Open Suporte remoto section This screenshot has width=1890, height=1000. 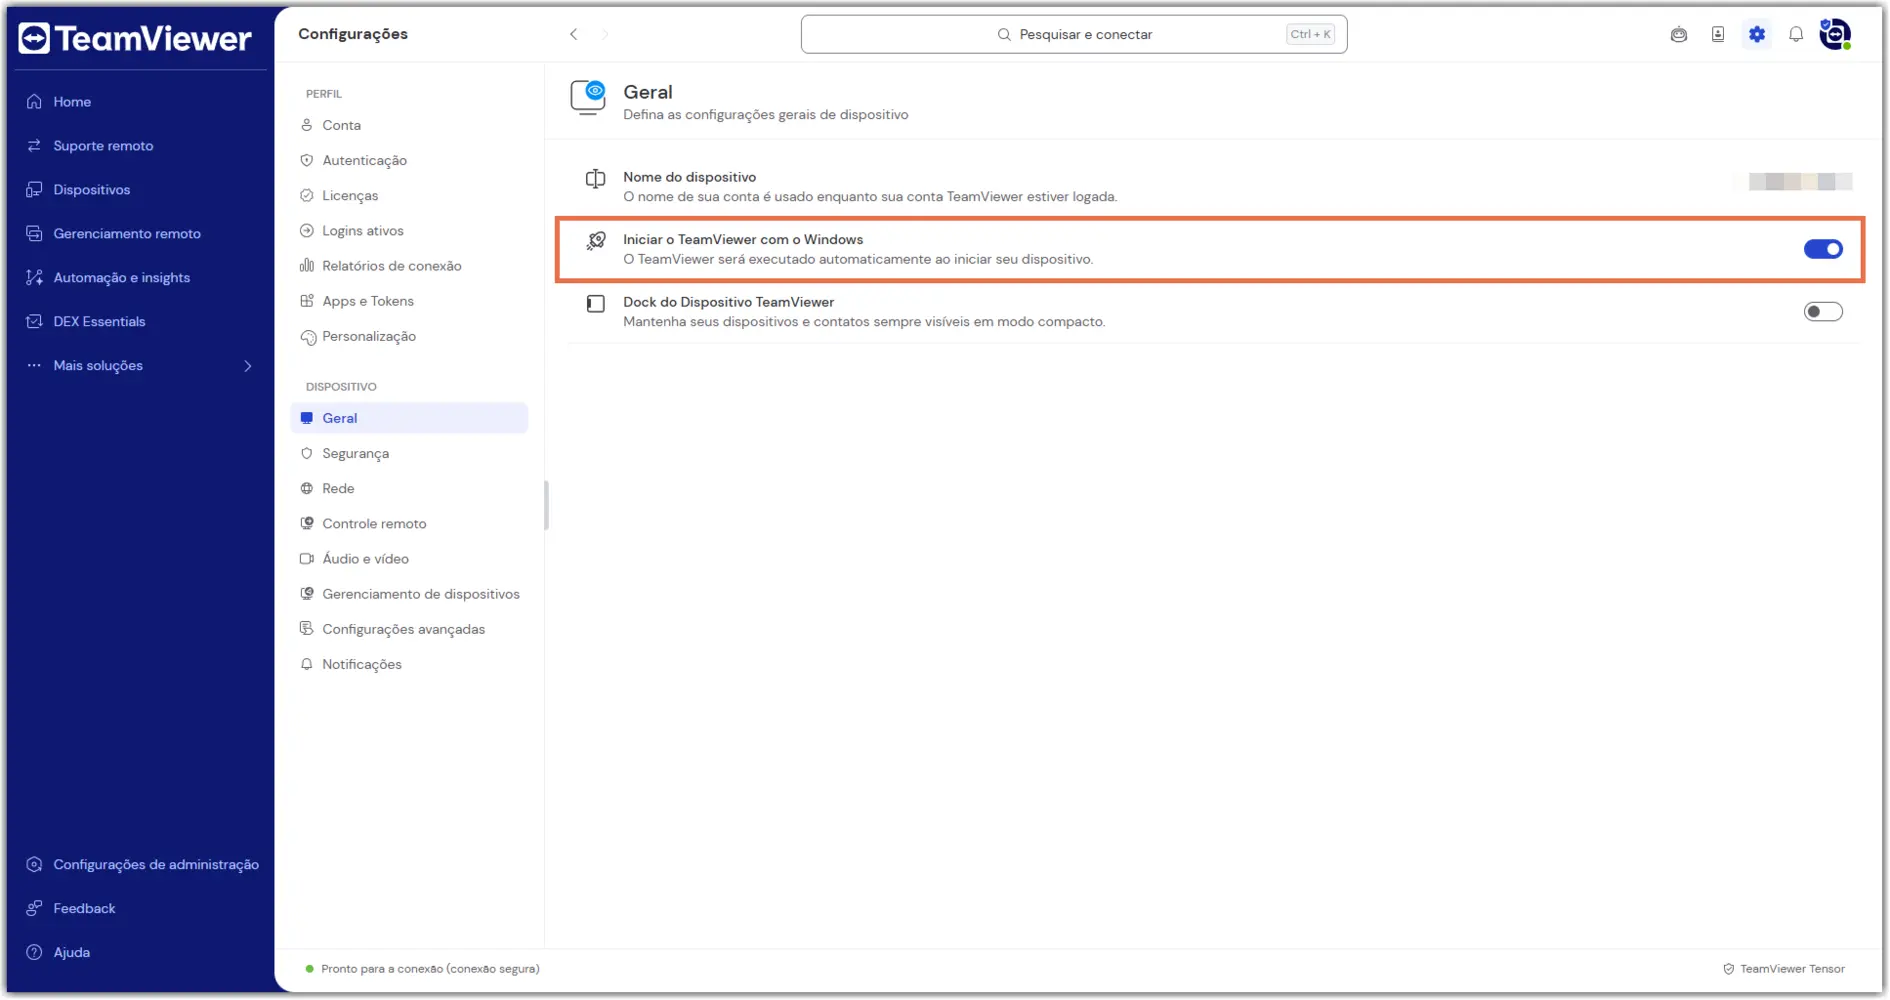click(103, 146)
